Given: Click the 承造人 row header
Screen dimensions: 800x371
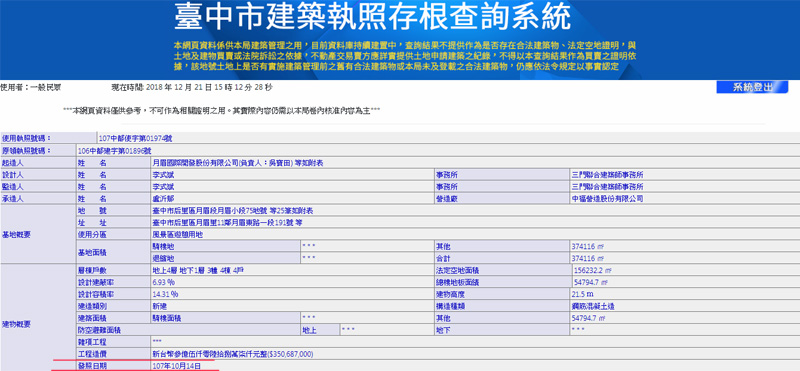Looking at the screenshot, I should [x=38, y=199].
